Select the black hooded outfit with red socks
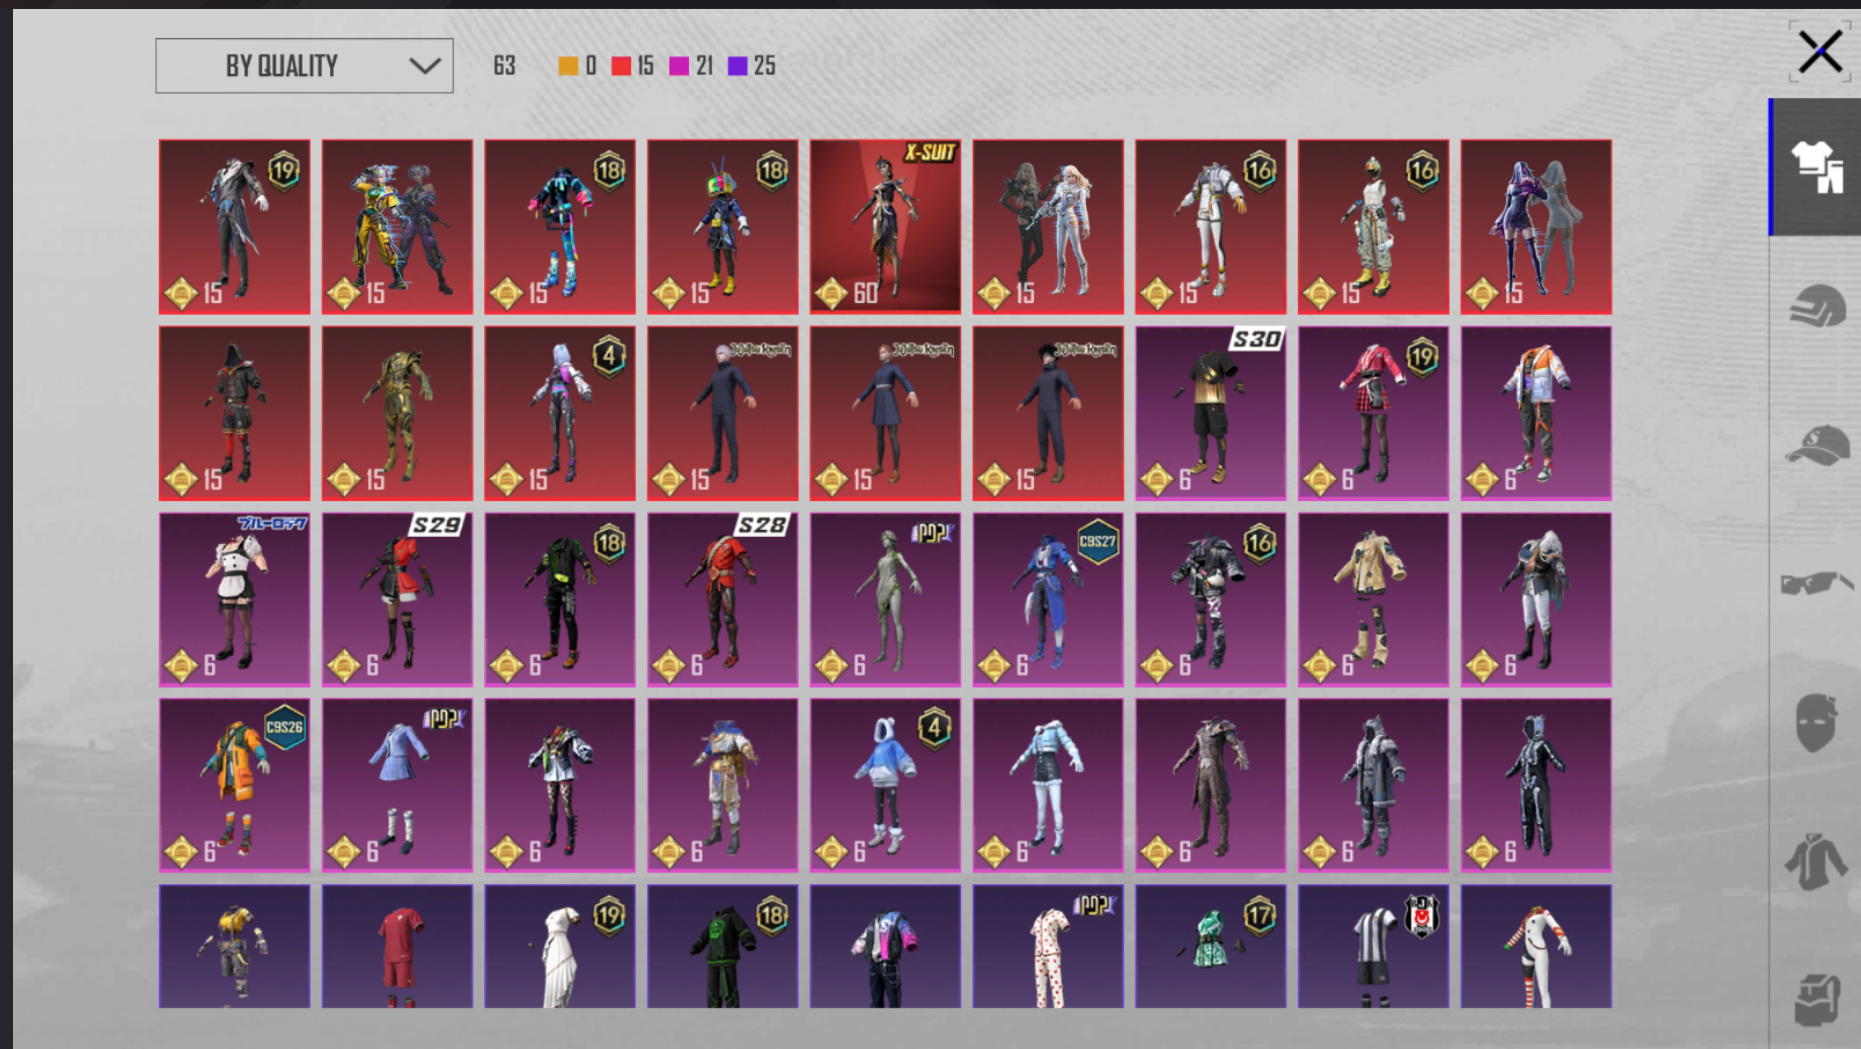Screen dimensions: 1861x1049 (235, 413)
